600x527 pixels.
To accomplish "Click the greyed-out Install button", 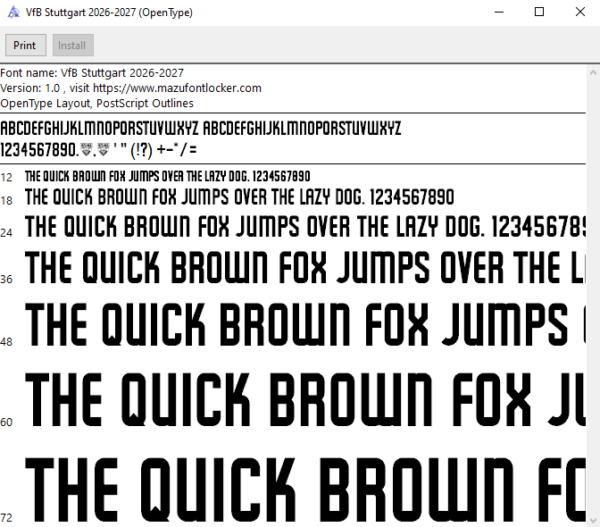I will click(x=73, y=45).
